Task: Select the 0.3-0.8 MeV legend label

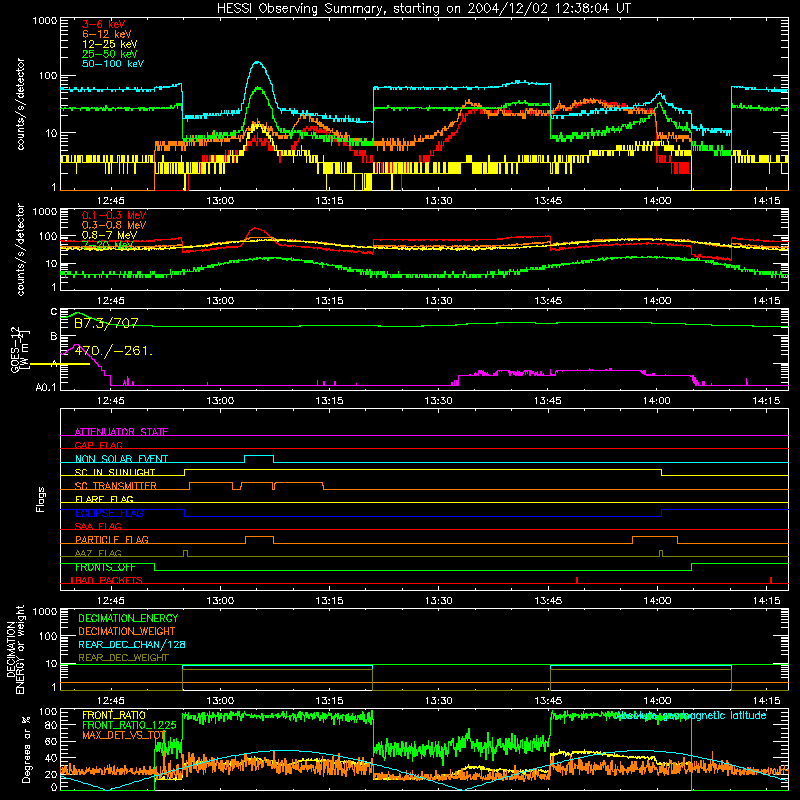Action: pyautogui.click(x=114, y=225)
